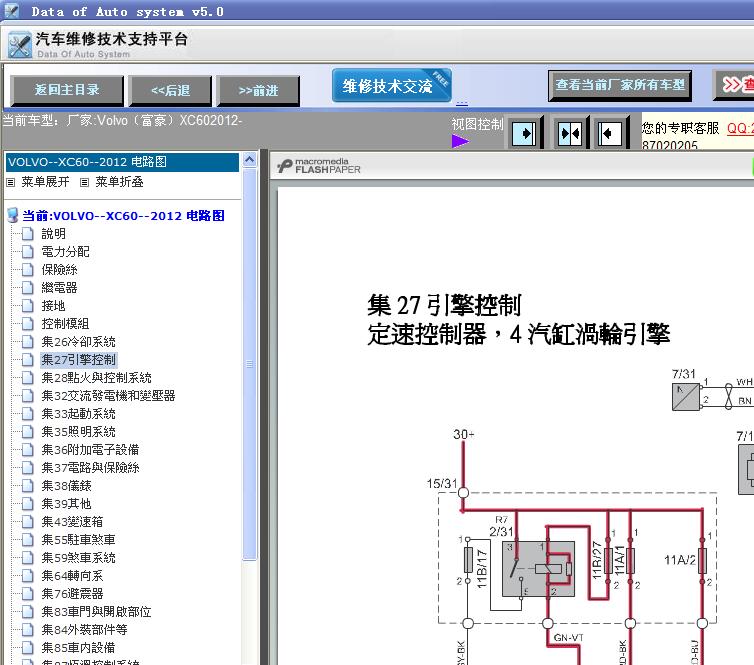Click the fuse 11A/2 in the diagram
Screen dimensions: 754x665
[x=702, y=561]
